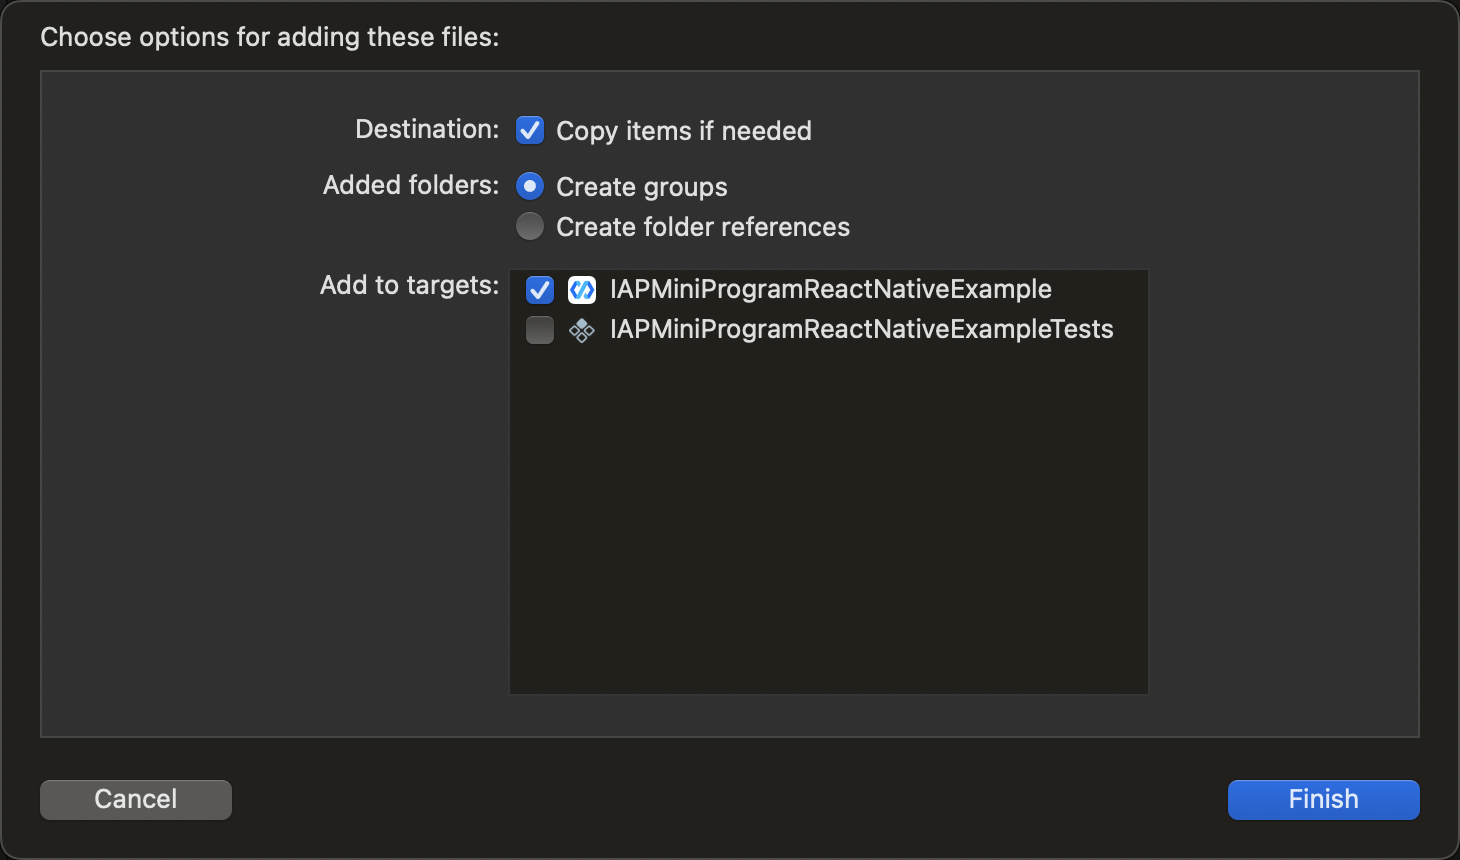Image resolution: width=1460 pixels, height=860 pixels.
Task: Select the IAPMiniProgramReactNativeExample target name row
Action: 830,290
